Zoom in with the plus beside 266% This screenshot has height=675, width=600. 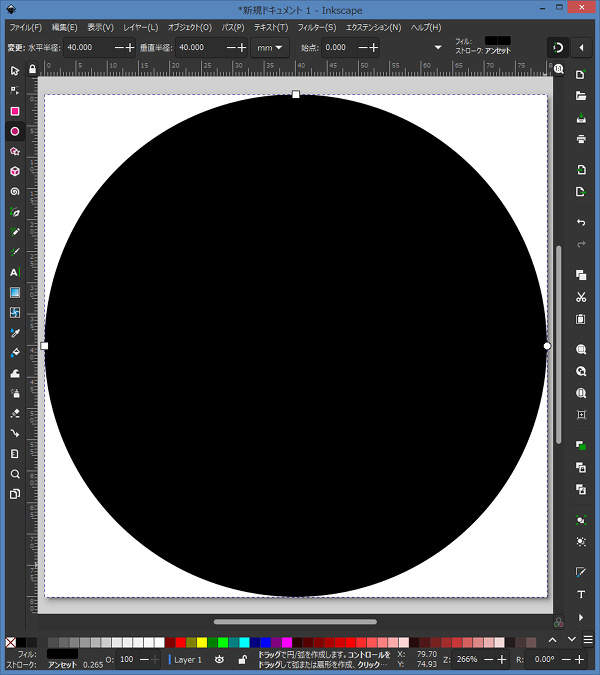point(501,659)
